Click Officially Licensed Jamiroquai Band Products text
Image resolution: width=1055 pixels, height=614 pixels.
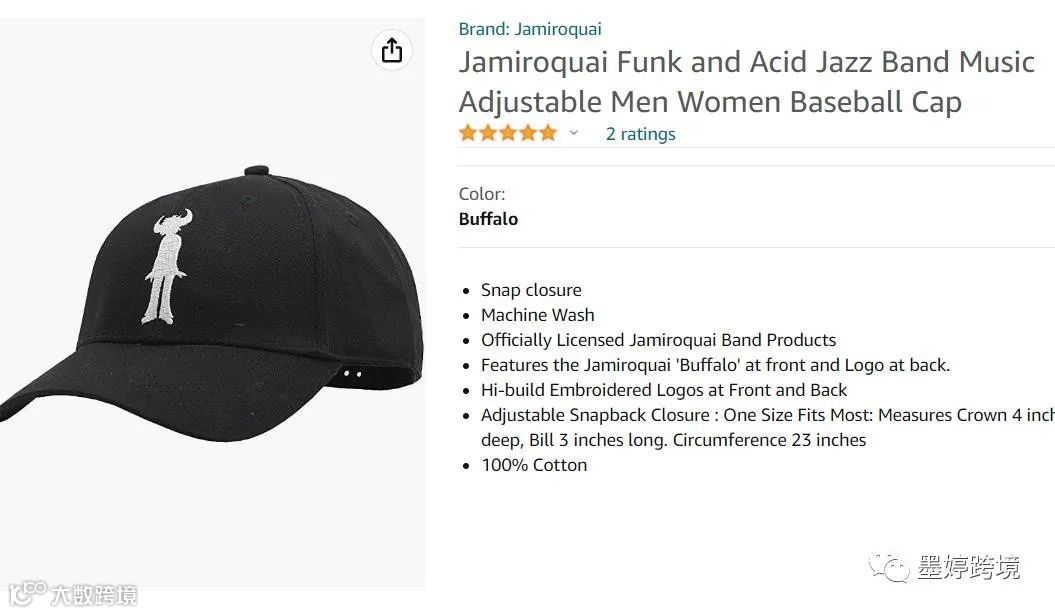pos(658,340)
